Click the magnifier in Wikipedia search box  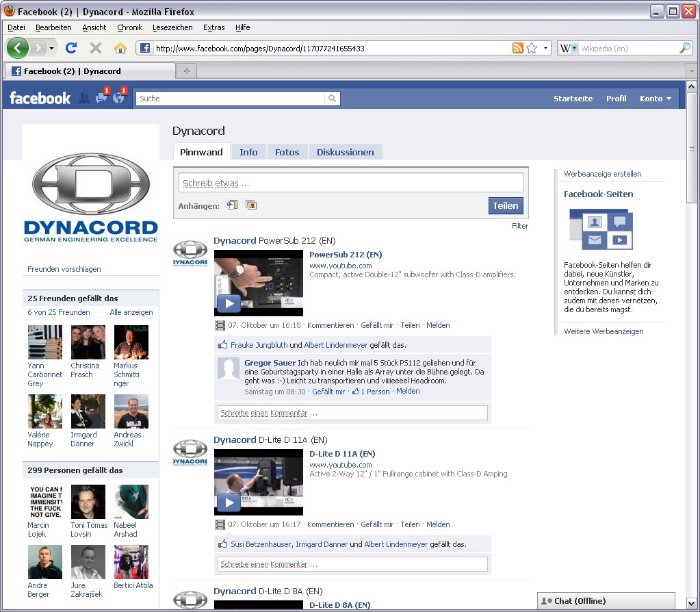pyautogui.click(x=684, y=48)
